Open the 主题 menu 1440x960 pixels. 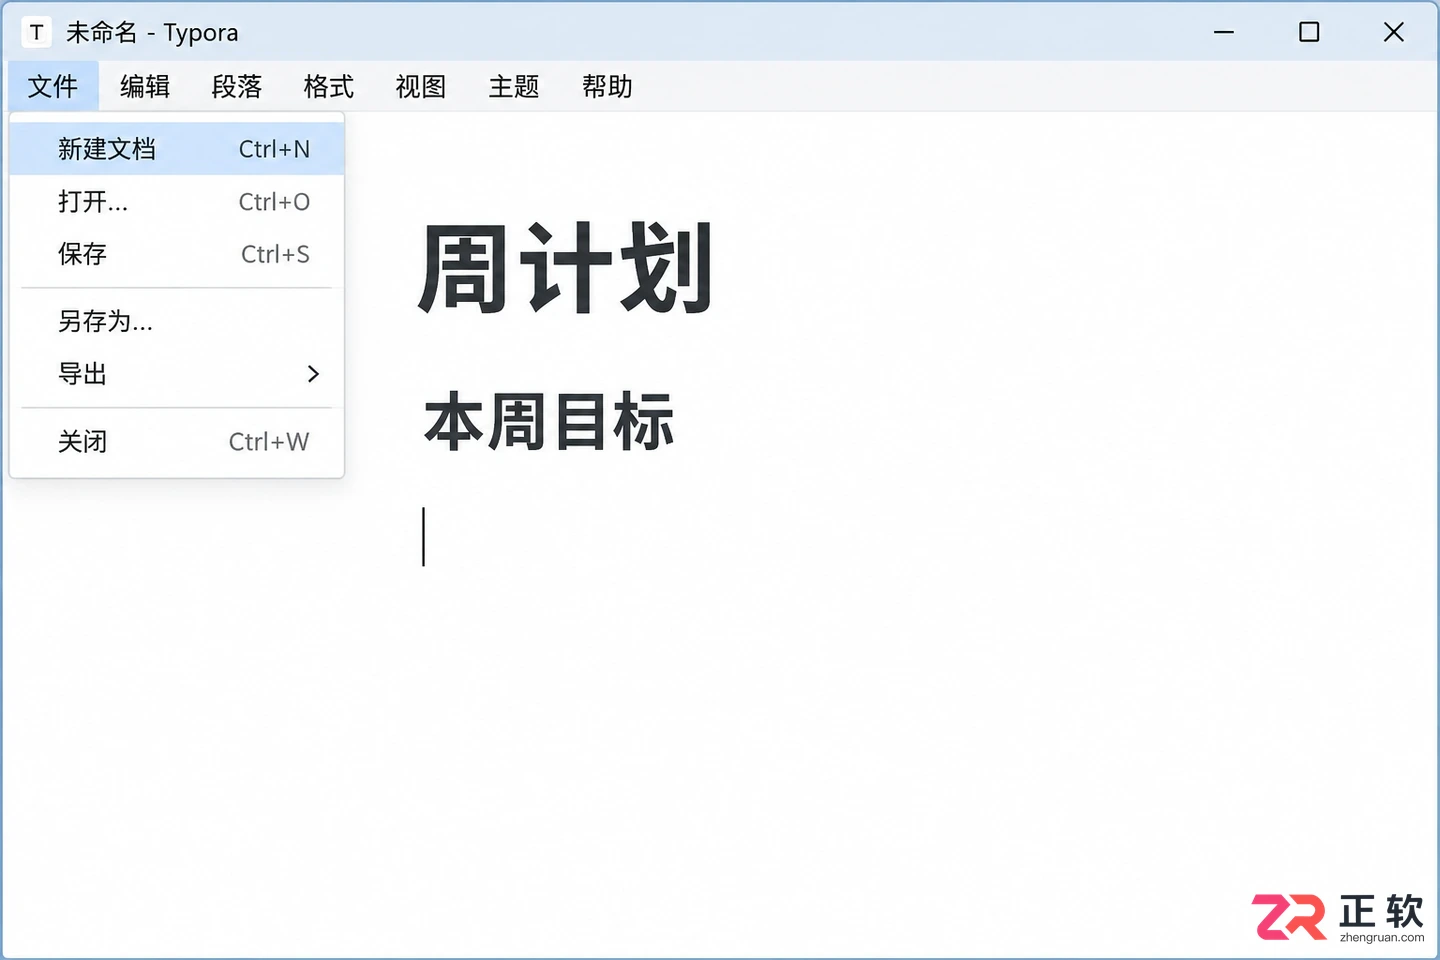(514, 87)
